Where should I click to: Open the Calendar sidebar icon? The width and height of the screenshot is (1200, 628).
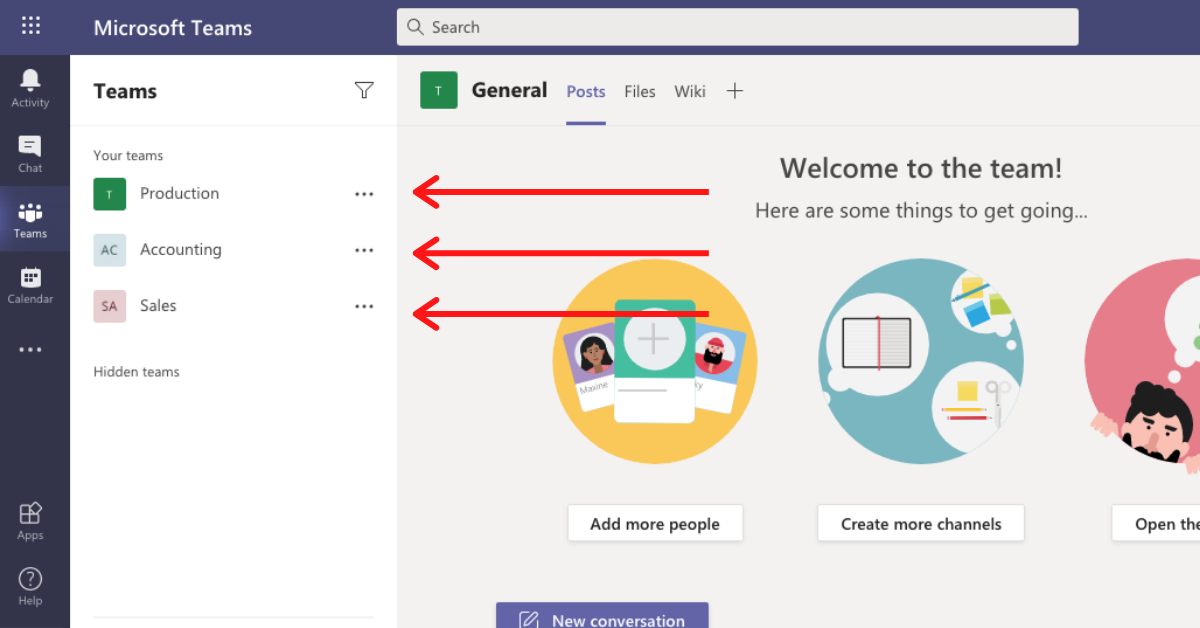pos(30,285)
